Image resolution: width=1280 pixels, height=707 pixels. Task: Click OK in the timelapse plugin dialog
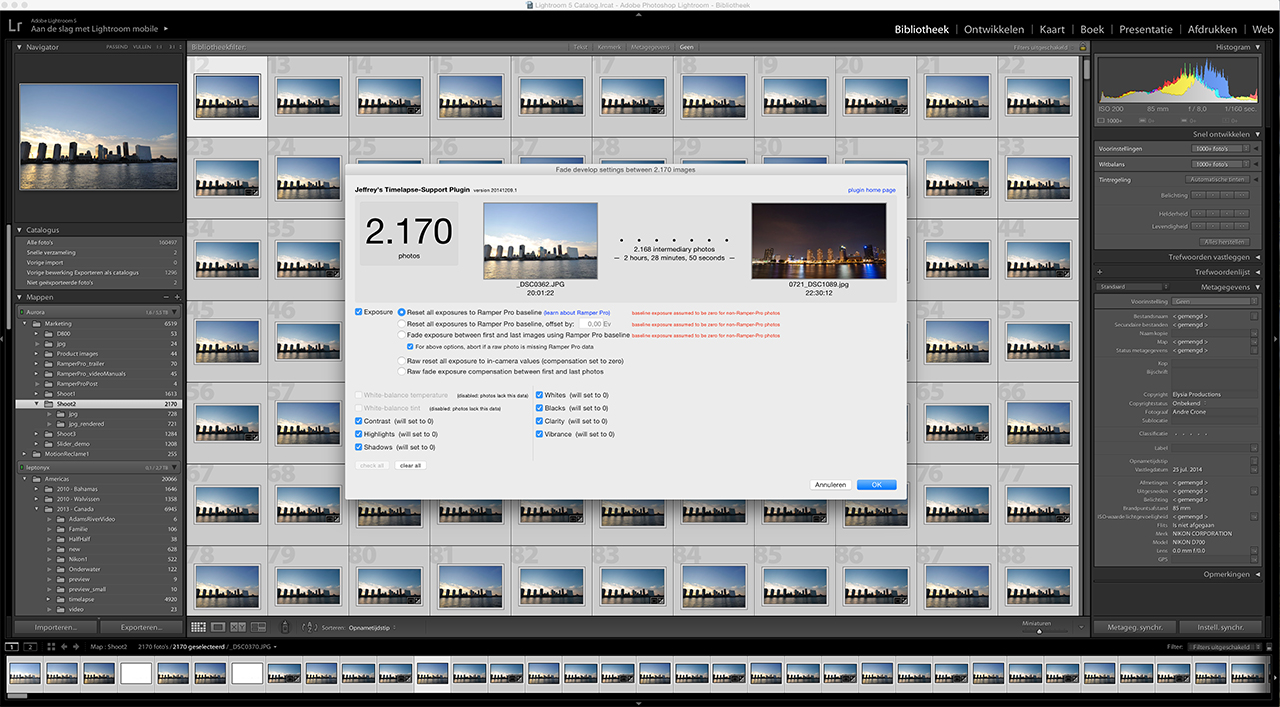tap(876, 485)
